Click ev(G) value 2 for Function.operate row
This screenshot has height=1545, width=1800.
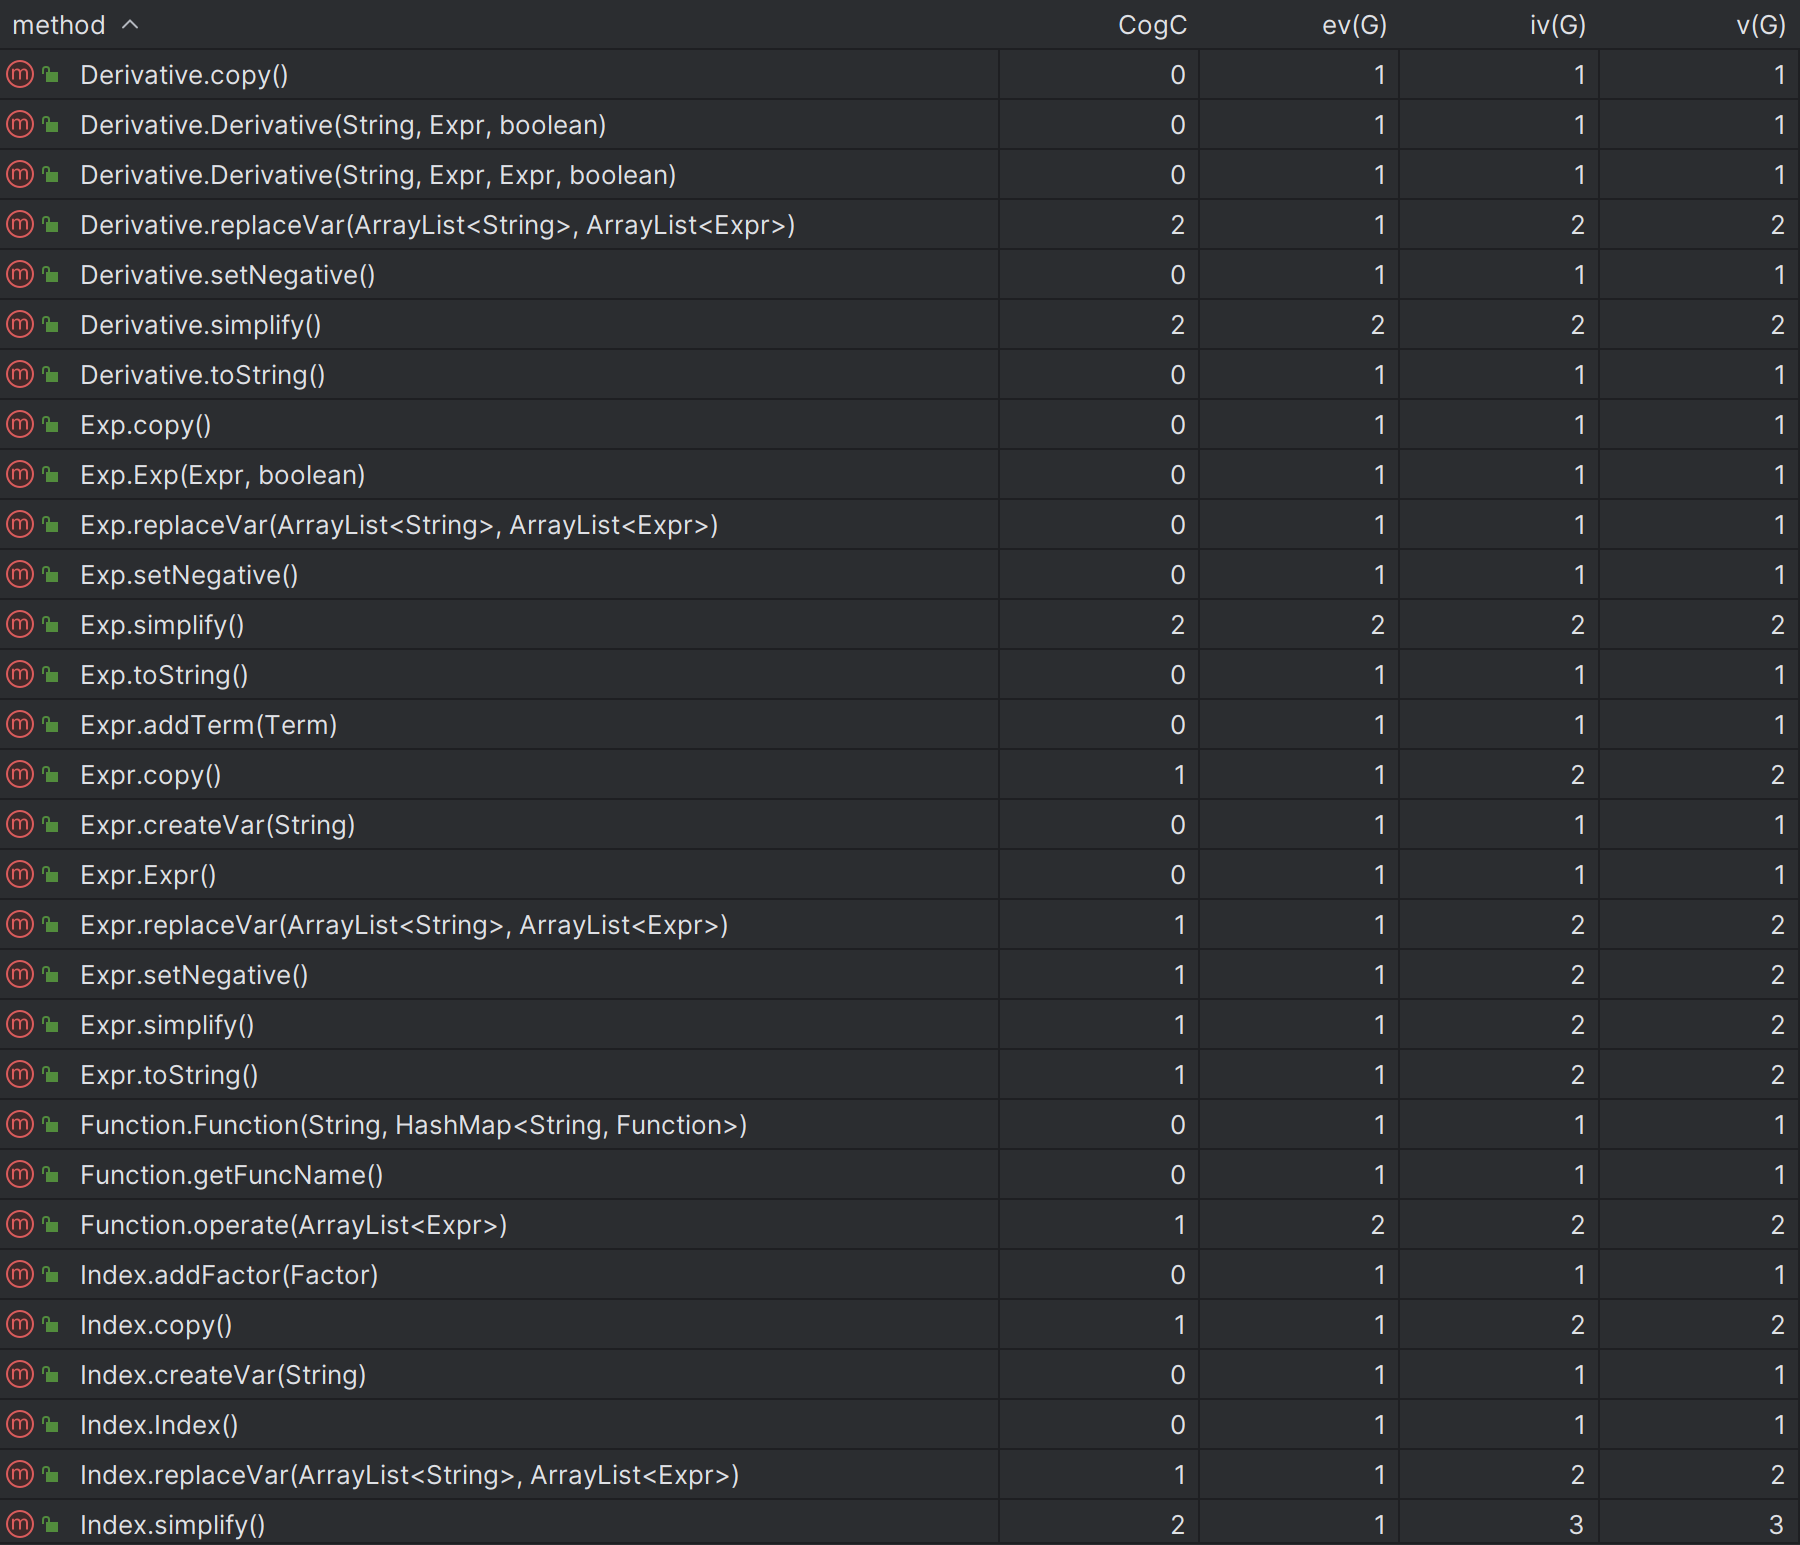click(x=1378, y=1225)
